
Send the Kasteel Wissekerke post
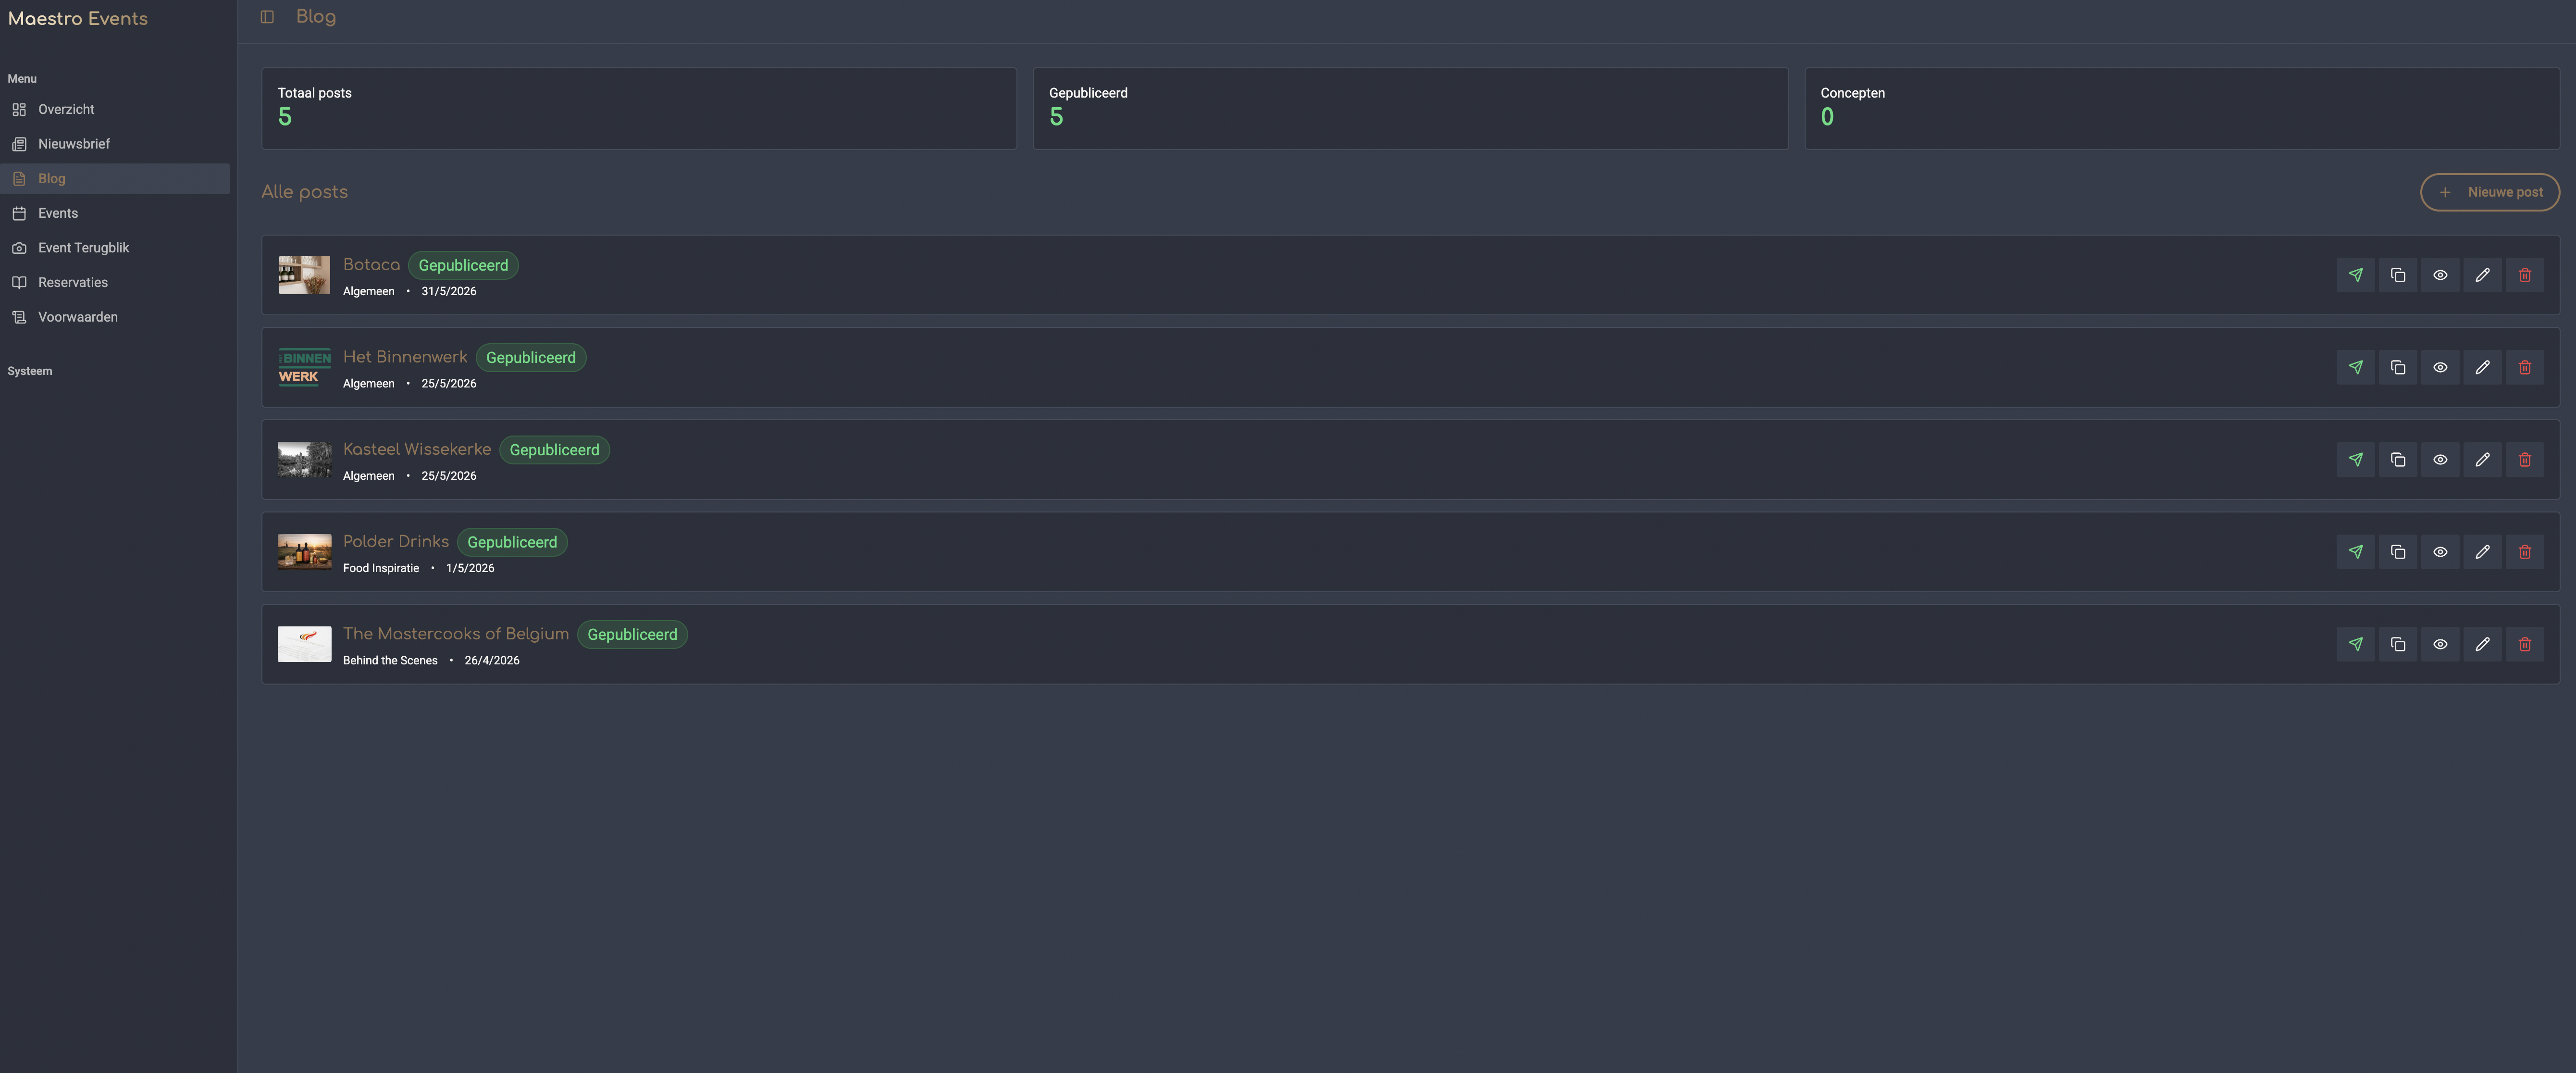(x=2356, y=460)
